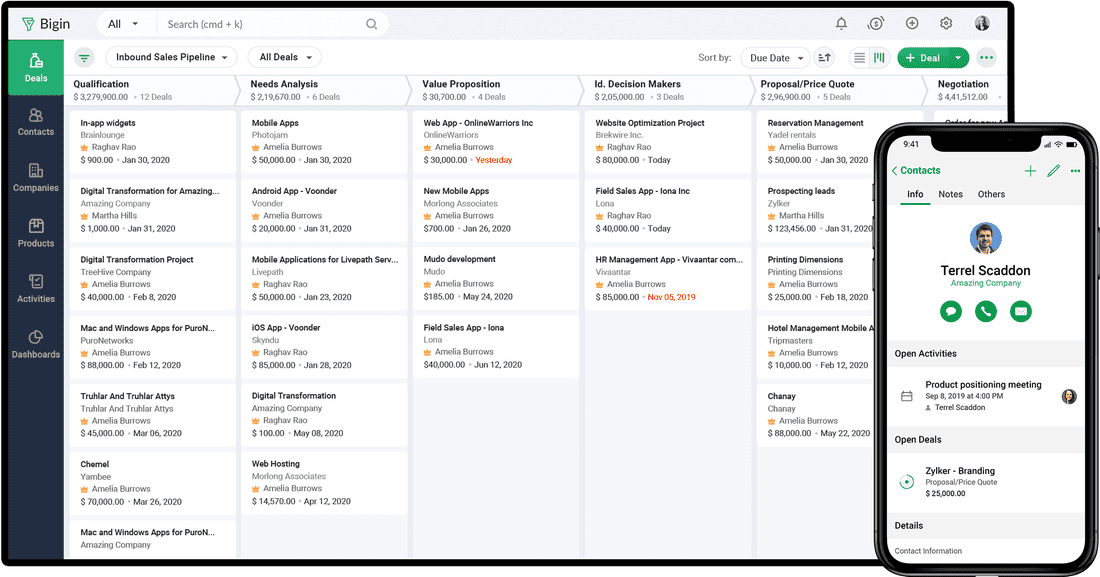Screen dimensions: 1100x577
Task: Open Truhlar And Truhlar Attys deal
Action: (152, 415)
